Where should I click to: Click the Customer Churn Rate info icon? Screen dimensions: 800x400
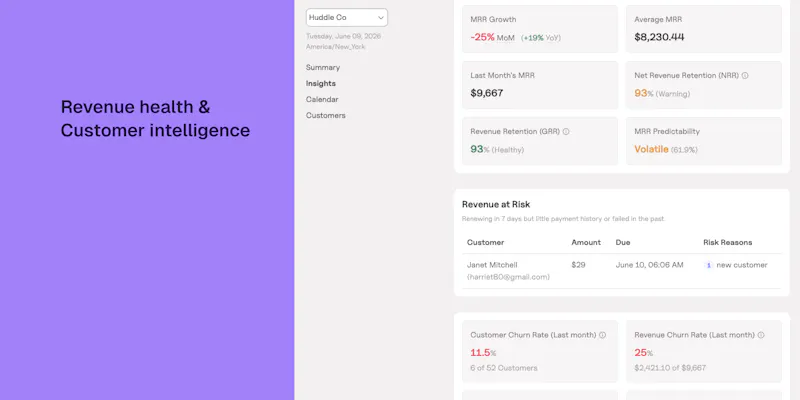click(x=602, y=335)
